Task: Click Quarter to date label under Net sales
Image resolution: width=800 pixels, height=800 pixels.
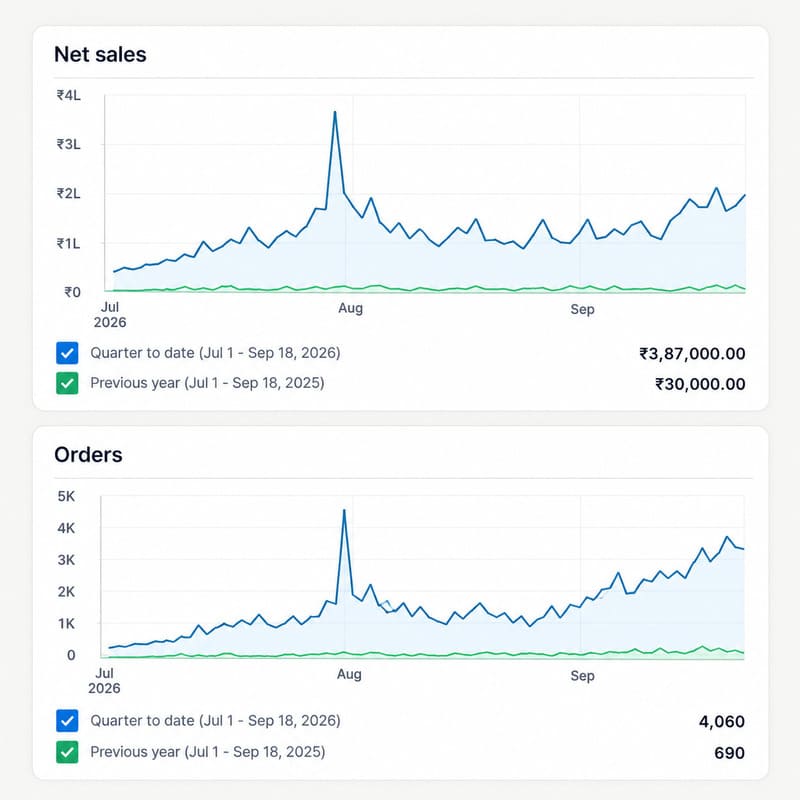Action: 215,353
